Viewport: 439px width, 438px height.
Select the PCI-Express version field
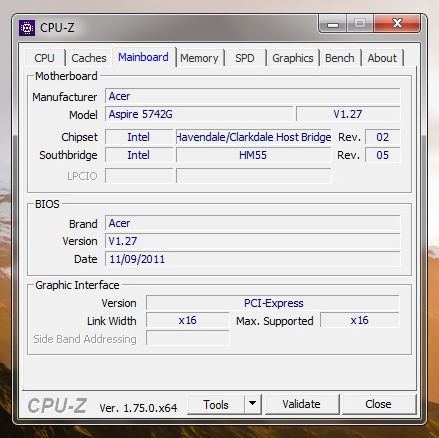[x=273, y=303]
